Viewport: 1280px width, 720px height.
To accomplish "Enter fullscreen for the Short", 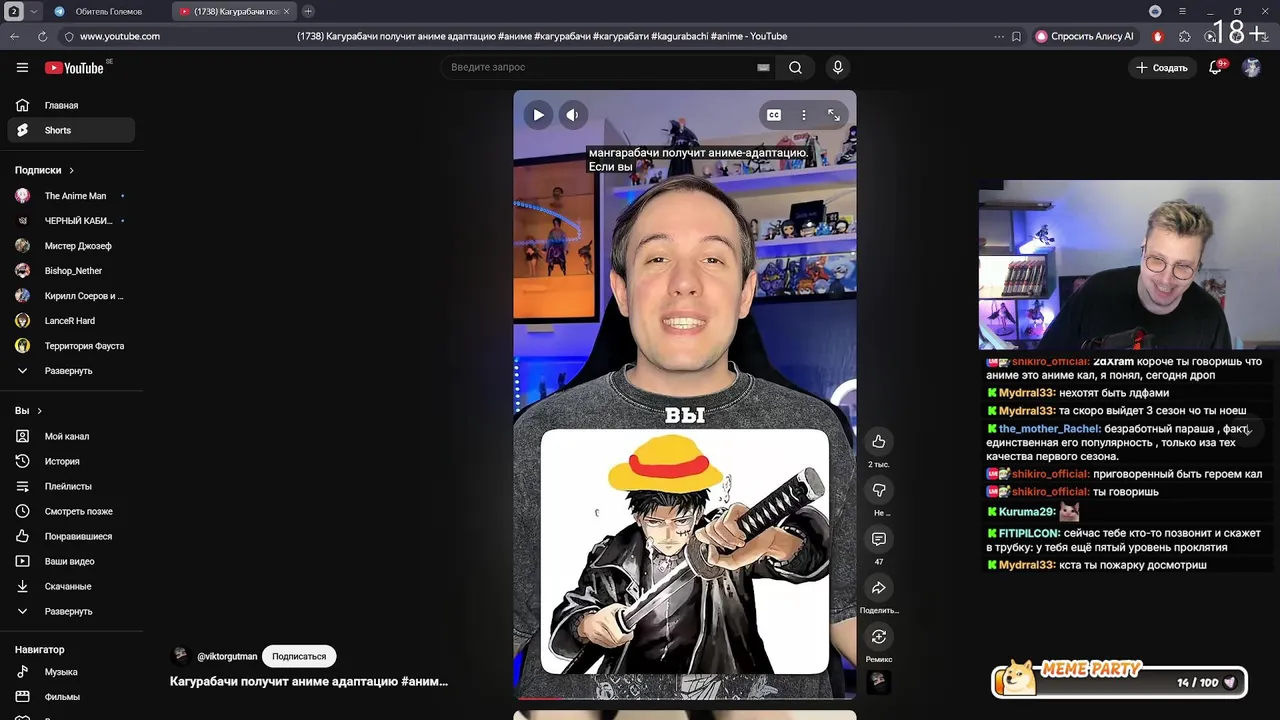I will click(x=833, y=115).
